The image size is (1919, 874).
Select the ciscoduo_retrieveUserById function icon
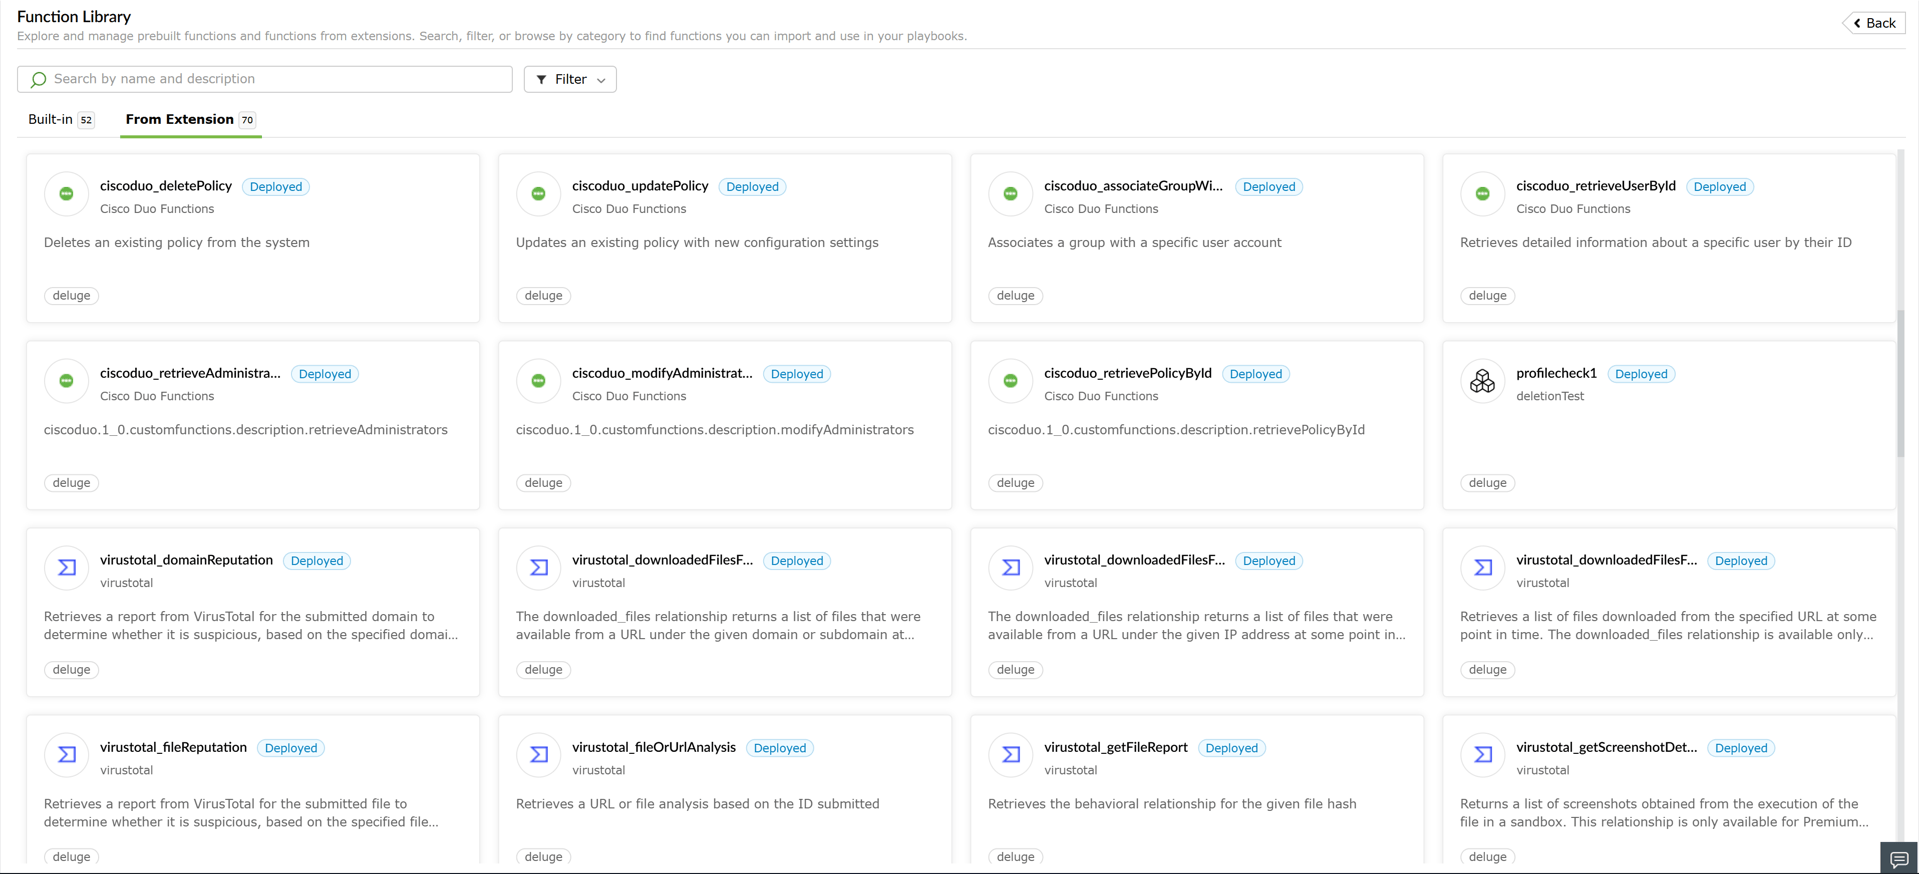(1482, 194)
